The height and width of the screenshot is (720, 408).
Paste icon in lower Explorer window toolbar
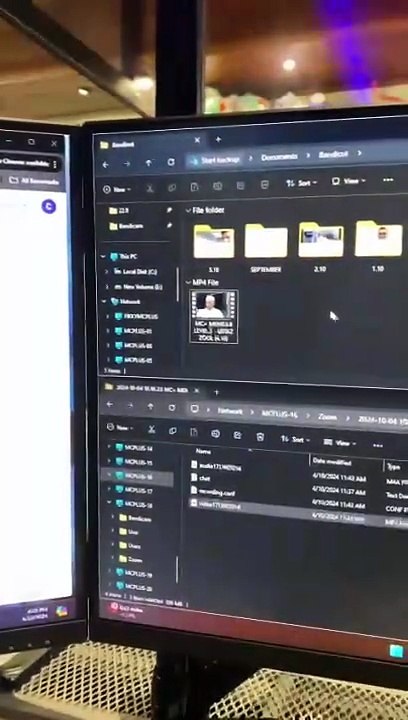(x=194, y=433)
